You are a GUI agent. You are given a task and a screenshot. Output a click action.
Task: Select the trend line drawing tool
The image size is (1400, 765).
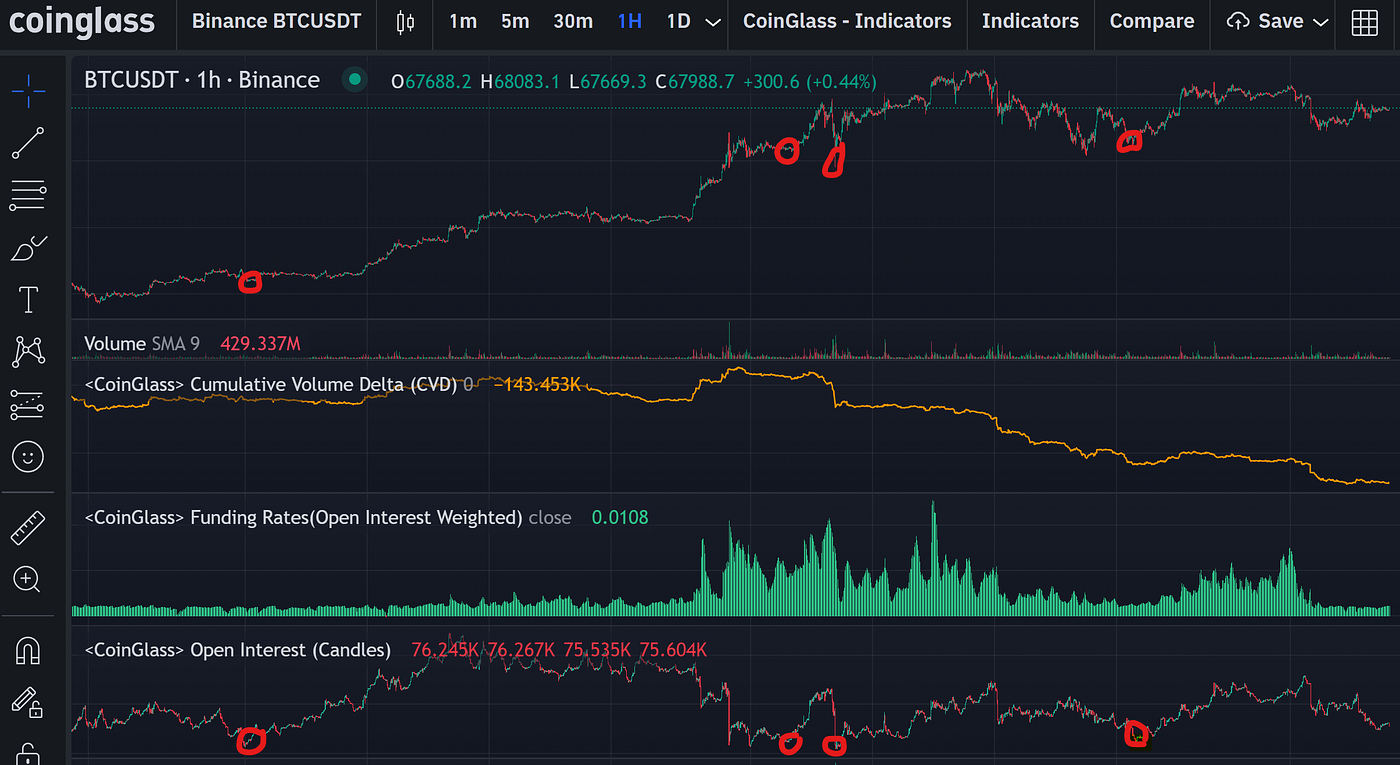(x=28, y=143)
